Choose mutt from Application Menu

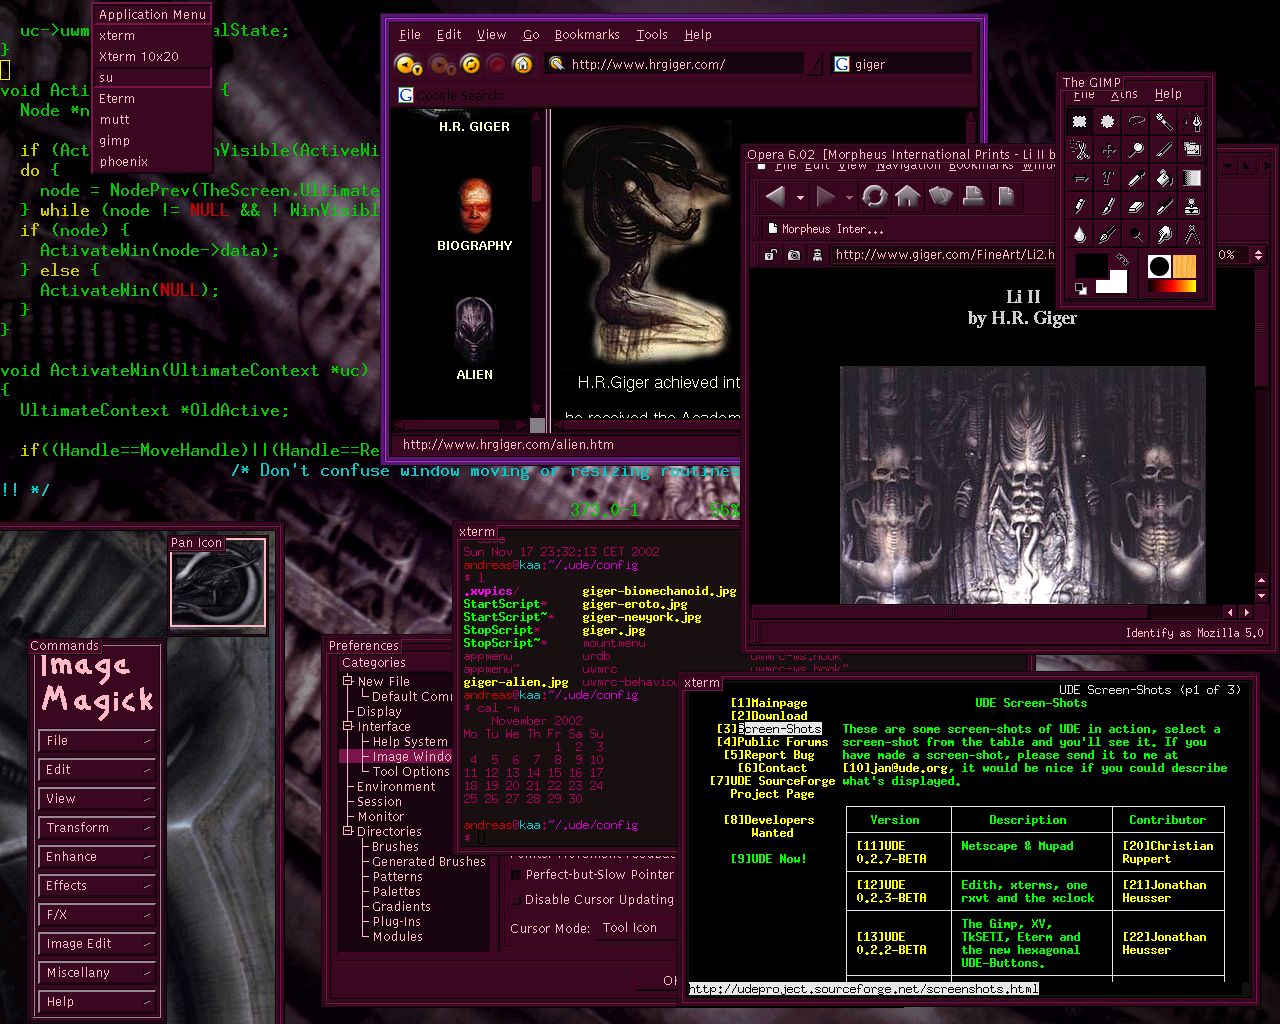pos(152,120)
